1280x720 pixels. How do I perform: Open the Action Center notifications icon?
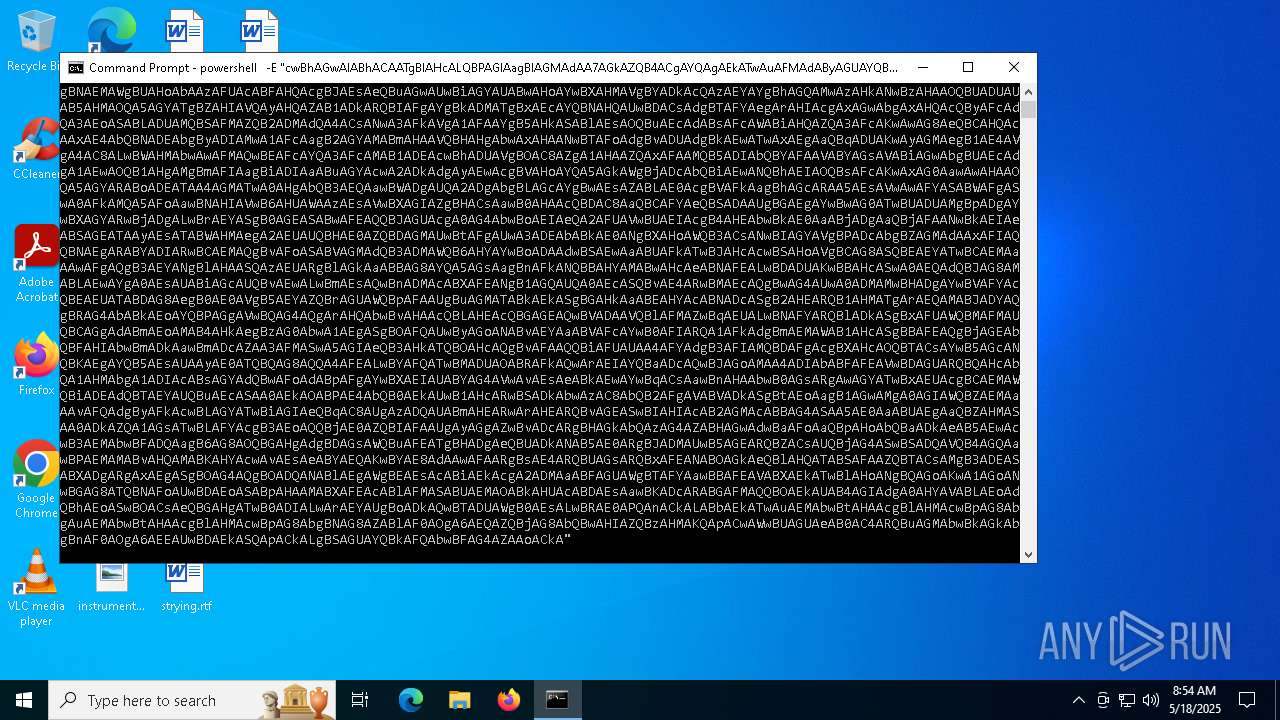[x=1247, y=700]
